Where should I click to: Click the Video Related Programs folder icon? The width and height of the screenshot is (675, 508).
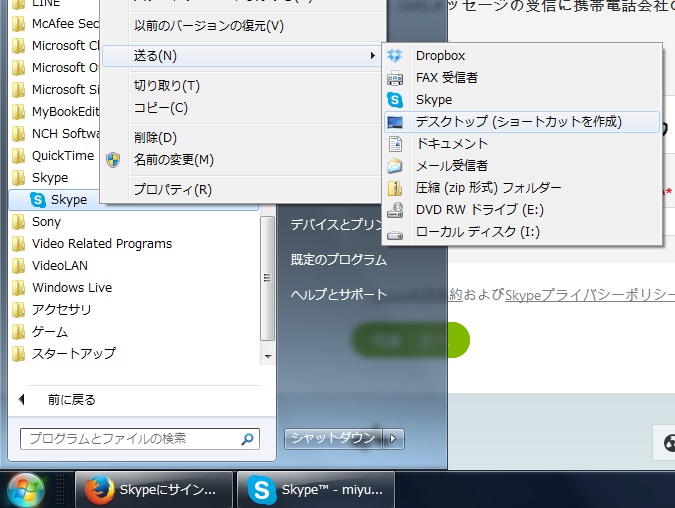point(19,244)
